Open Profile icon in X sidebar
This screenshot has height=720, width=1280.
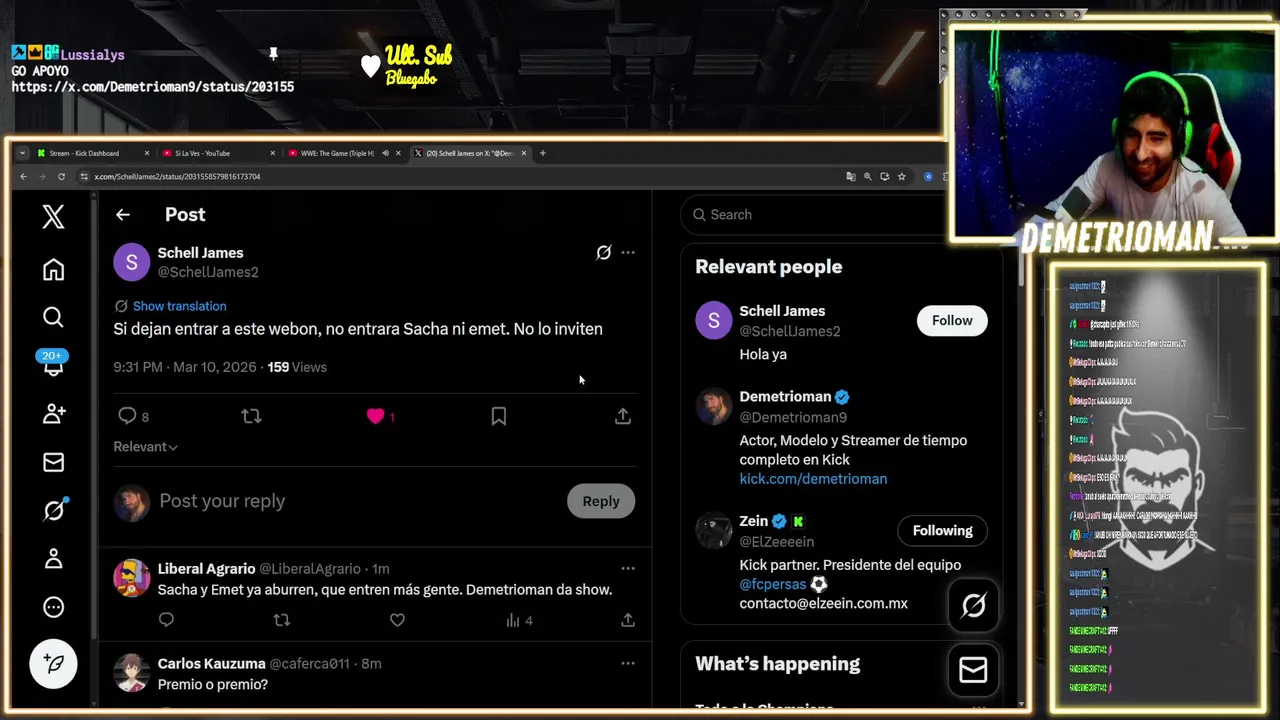click(53, 558)
